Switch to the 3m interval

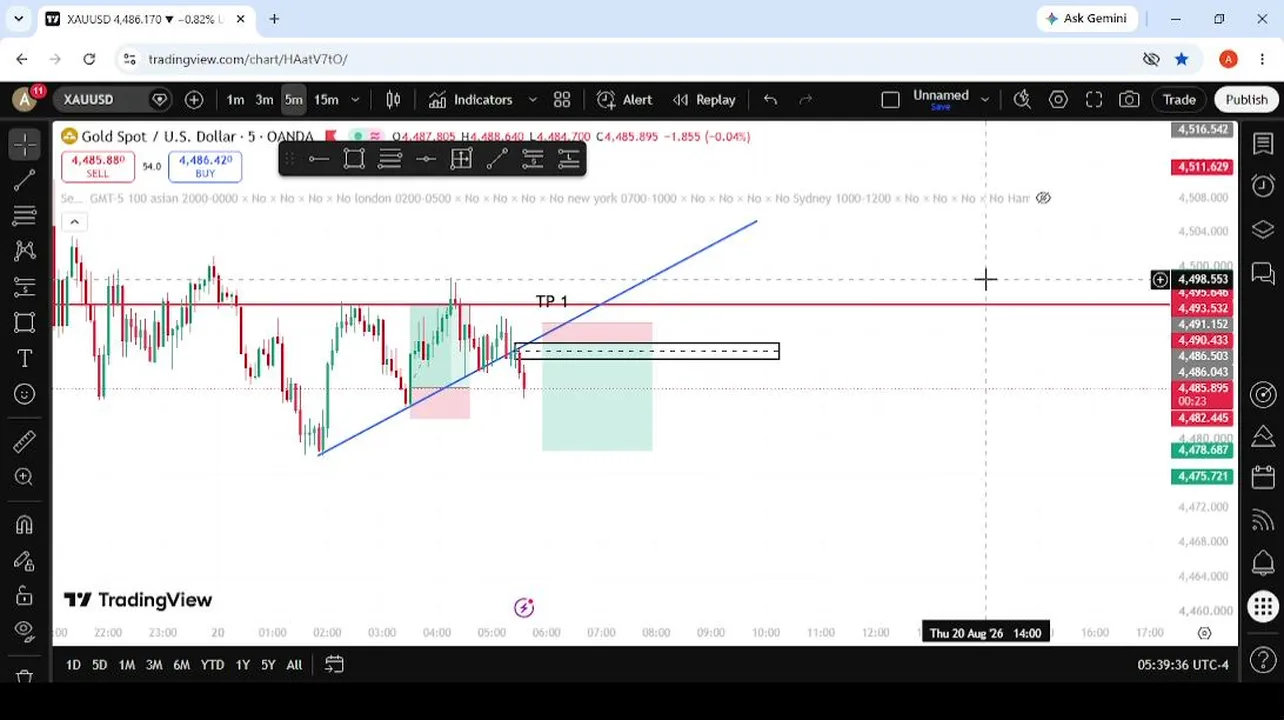[x=264, y=100]
